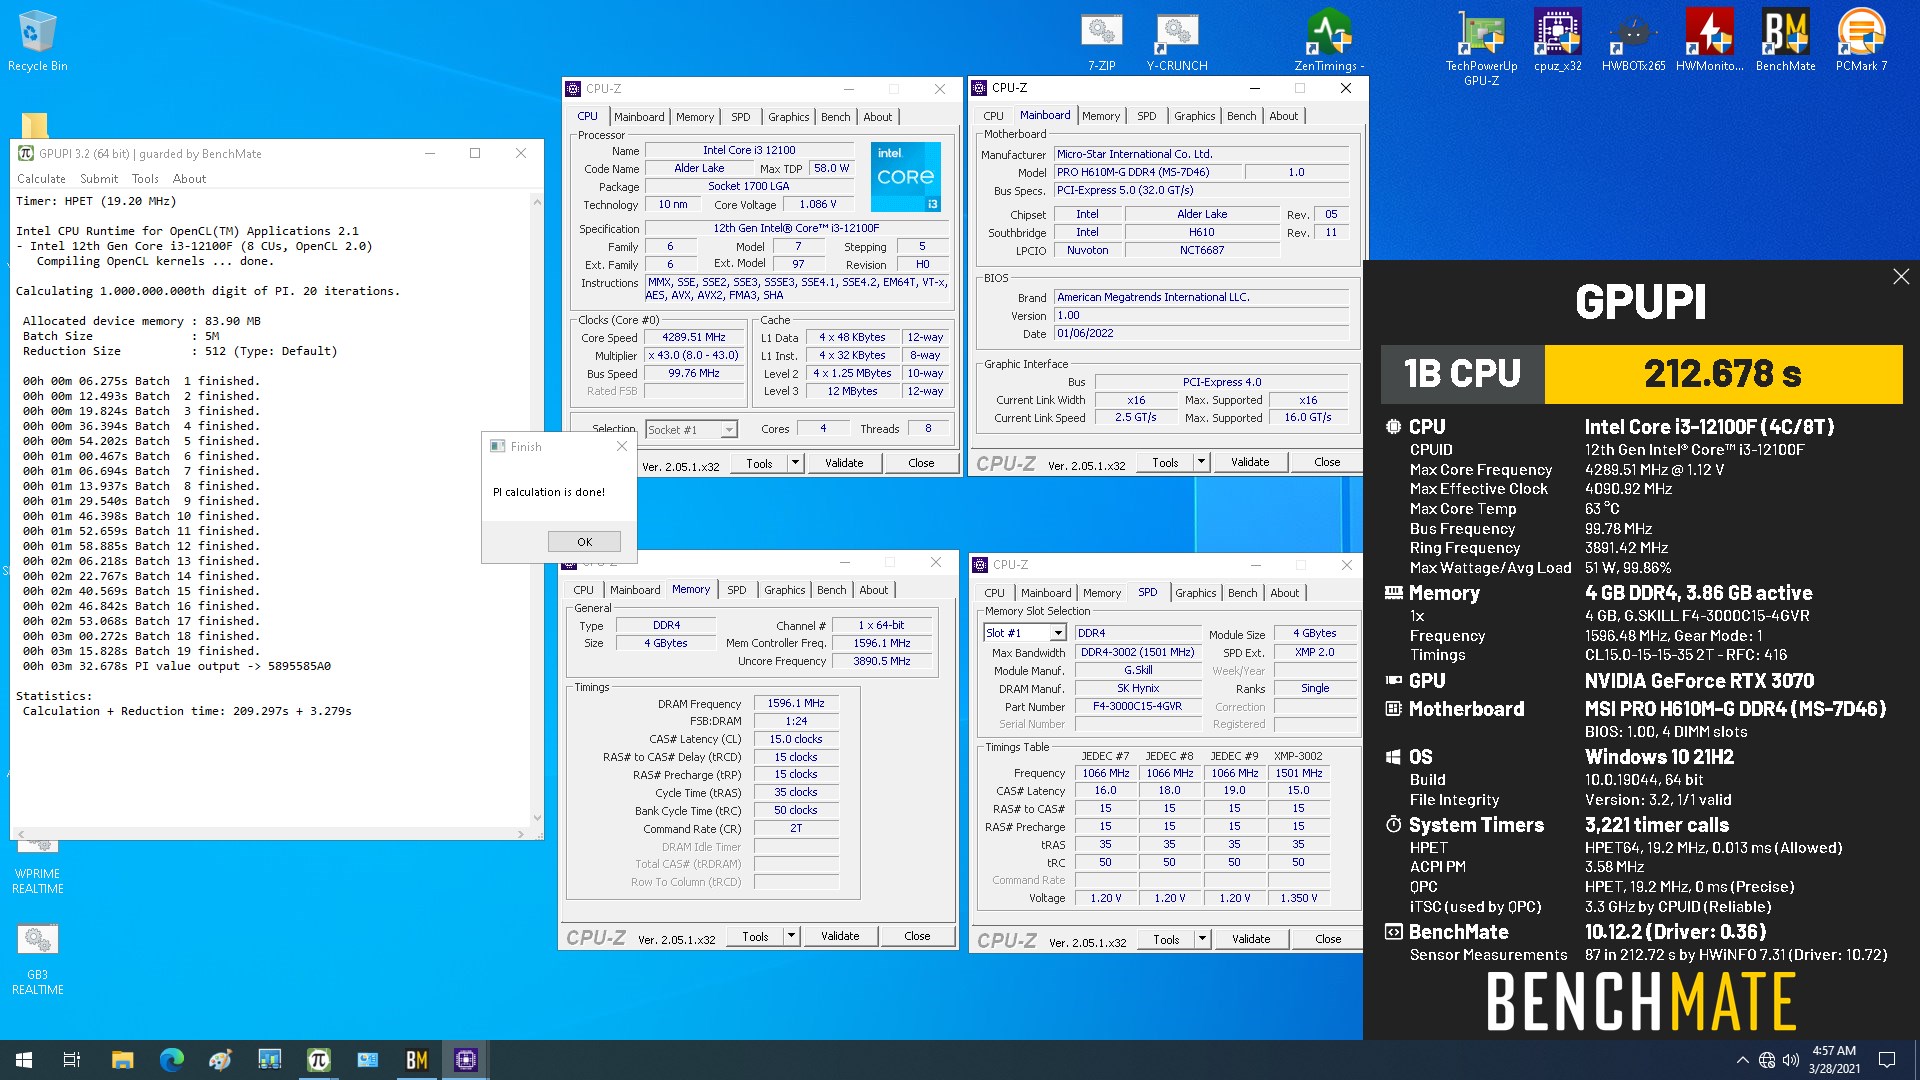Open Windows Start menu
Viewport: 1920px width, 1080px height.
pyautogui.click(x=24, y=1060)
